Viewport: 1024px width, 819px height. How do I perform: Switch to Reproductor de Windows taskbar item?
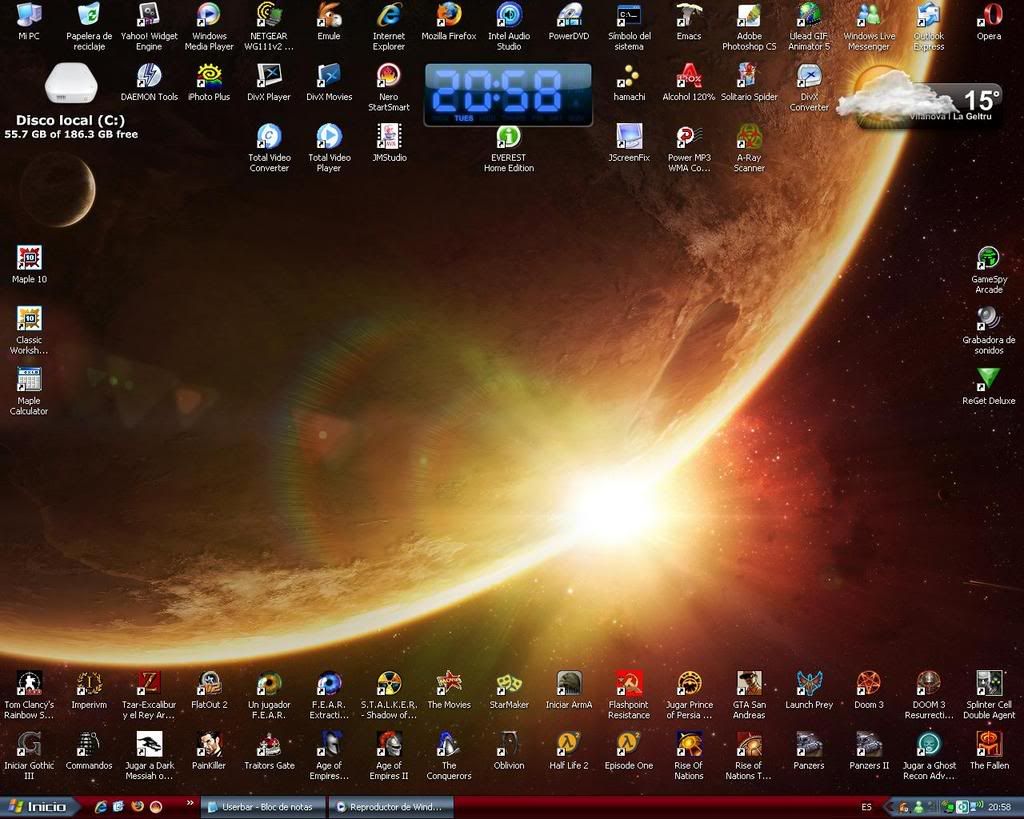(392, 807)
